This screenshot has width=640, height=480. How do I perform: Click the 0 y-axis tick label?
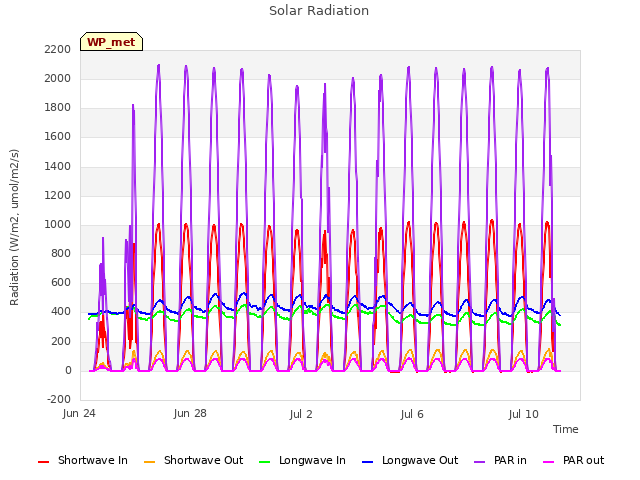tap(68, 371)
